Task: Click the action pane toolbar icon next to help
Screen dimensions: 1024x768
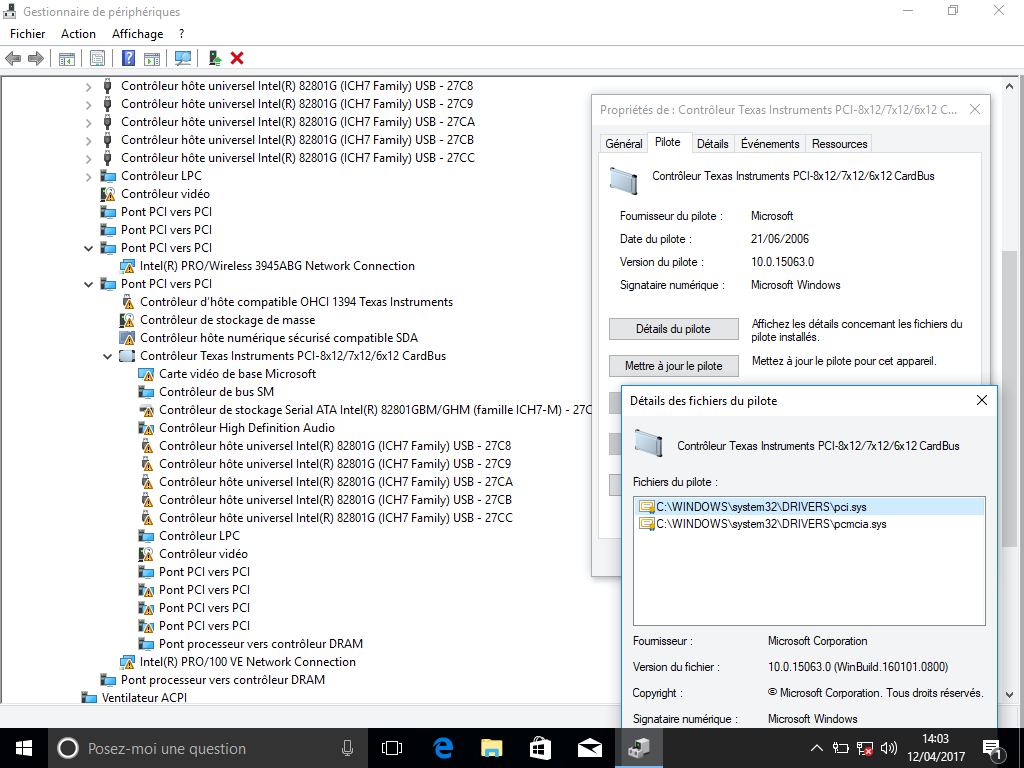Action: coord(152,59)
